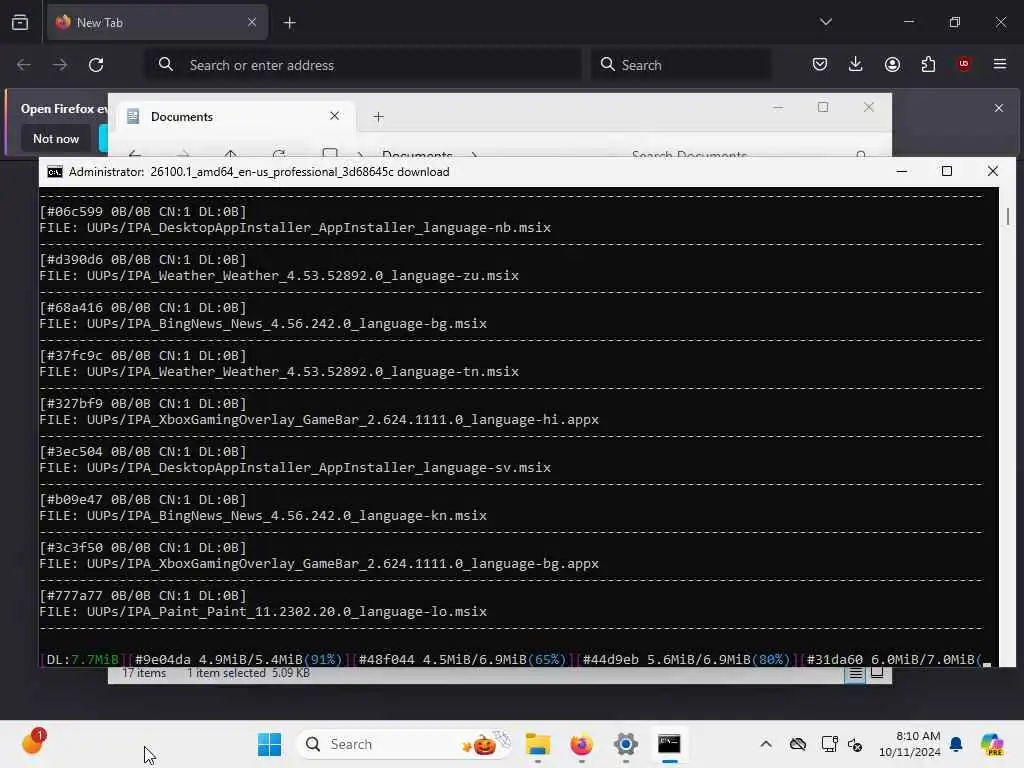Close the New Tab browser tab

point(251,22)
